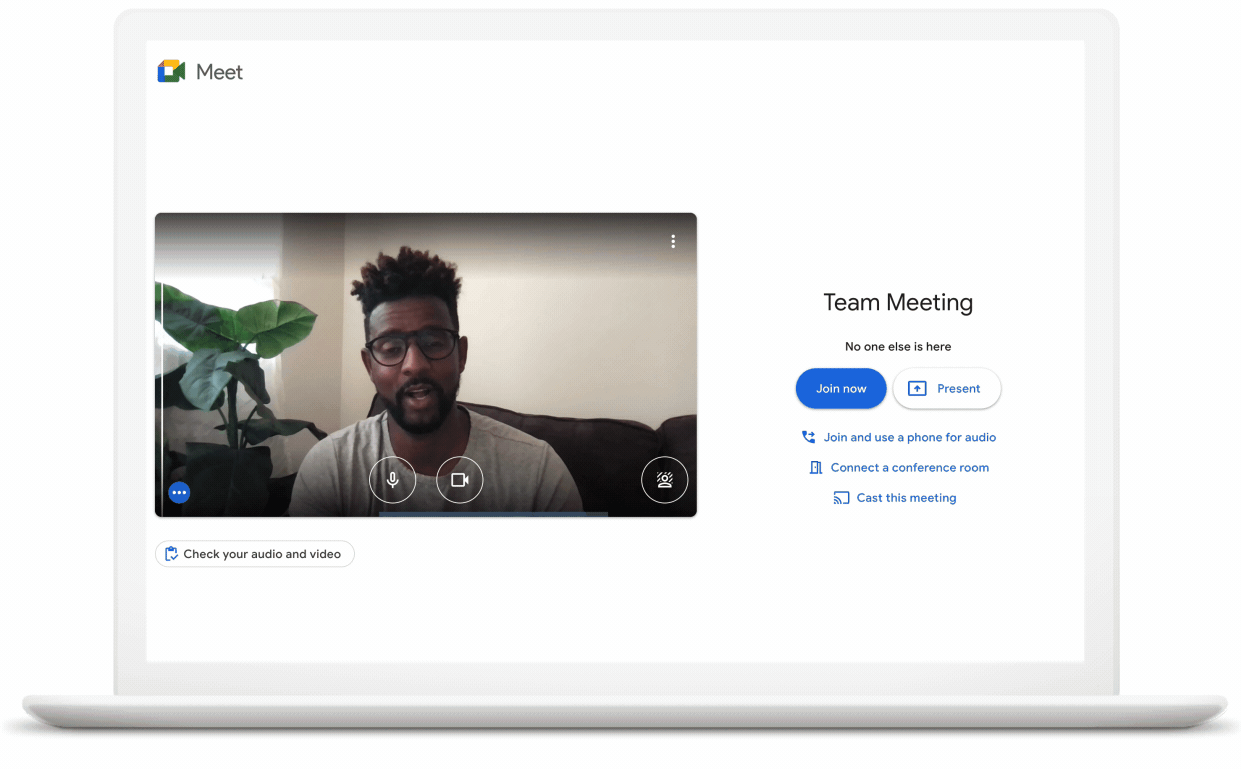Screen dimensions: 1241x769
Task: Click the Google Meet logo
Action: [x=171, y=71]
